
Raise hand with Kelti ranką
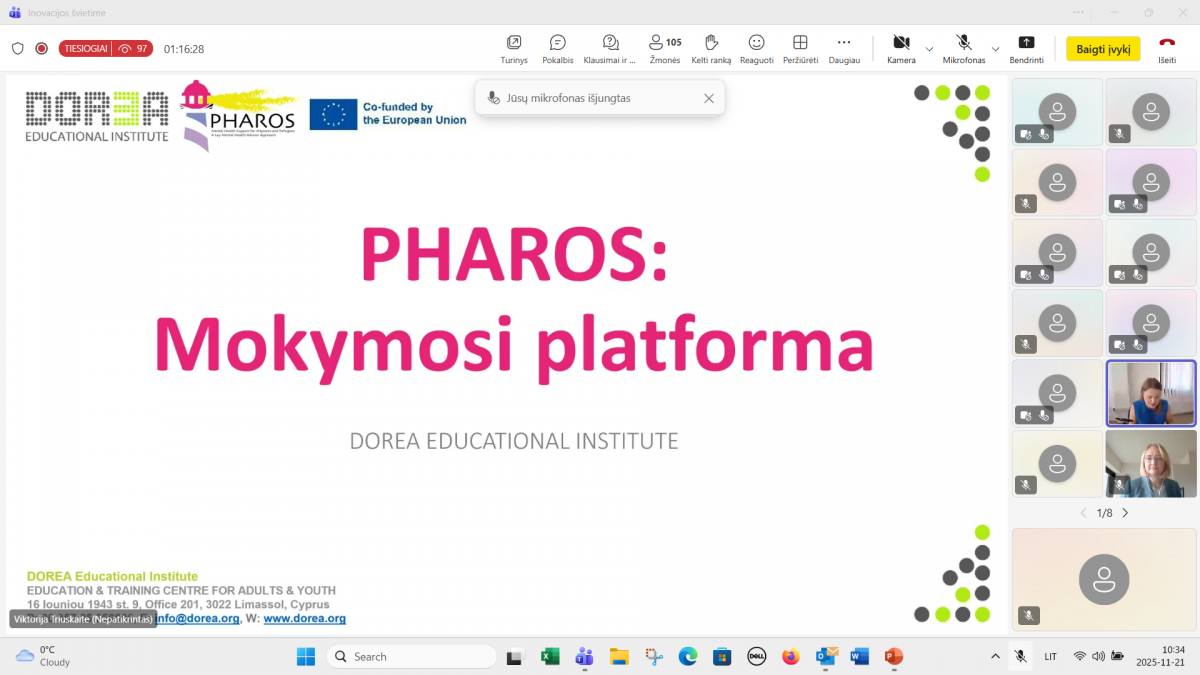pyautogui.click(x=711, y=48)
